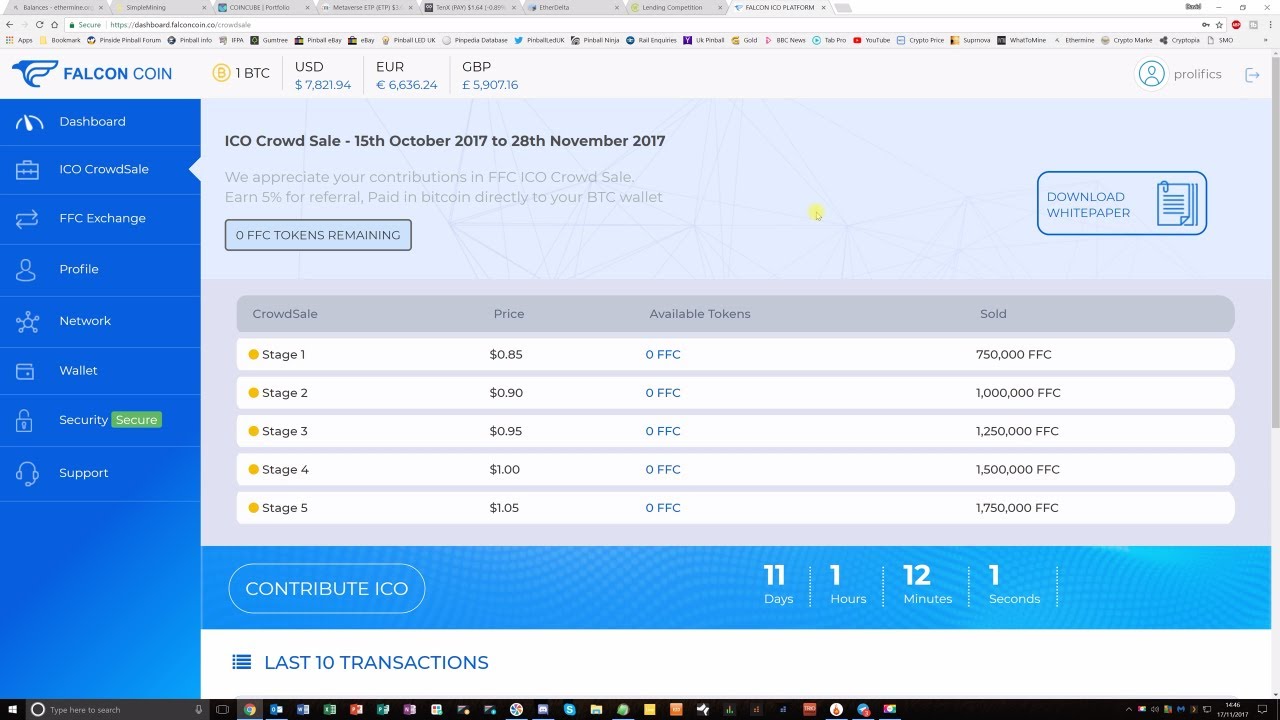Click the Profile person icon in sidebar
The width and height of the screenshot is (1280, 720).
point(26,269)
